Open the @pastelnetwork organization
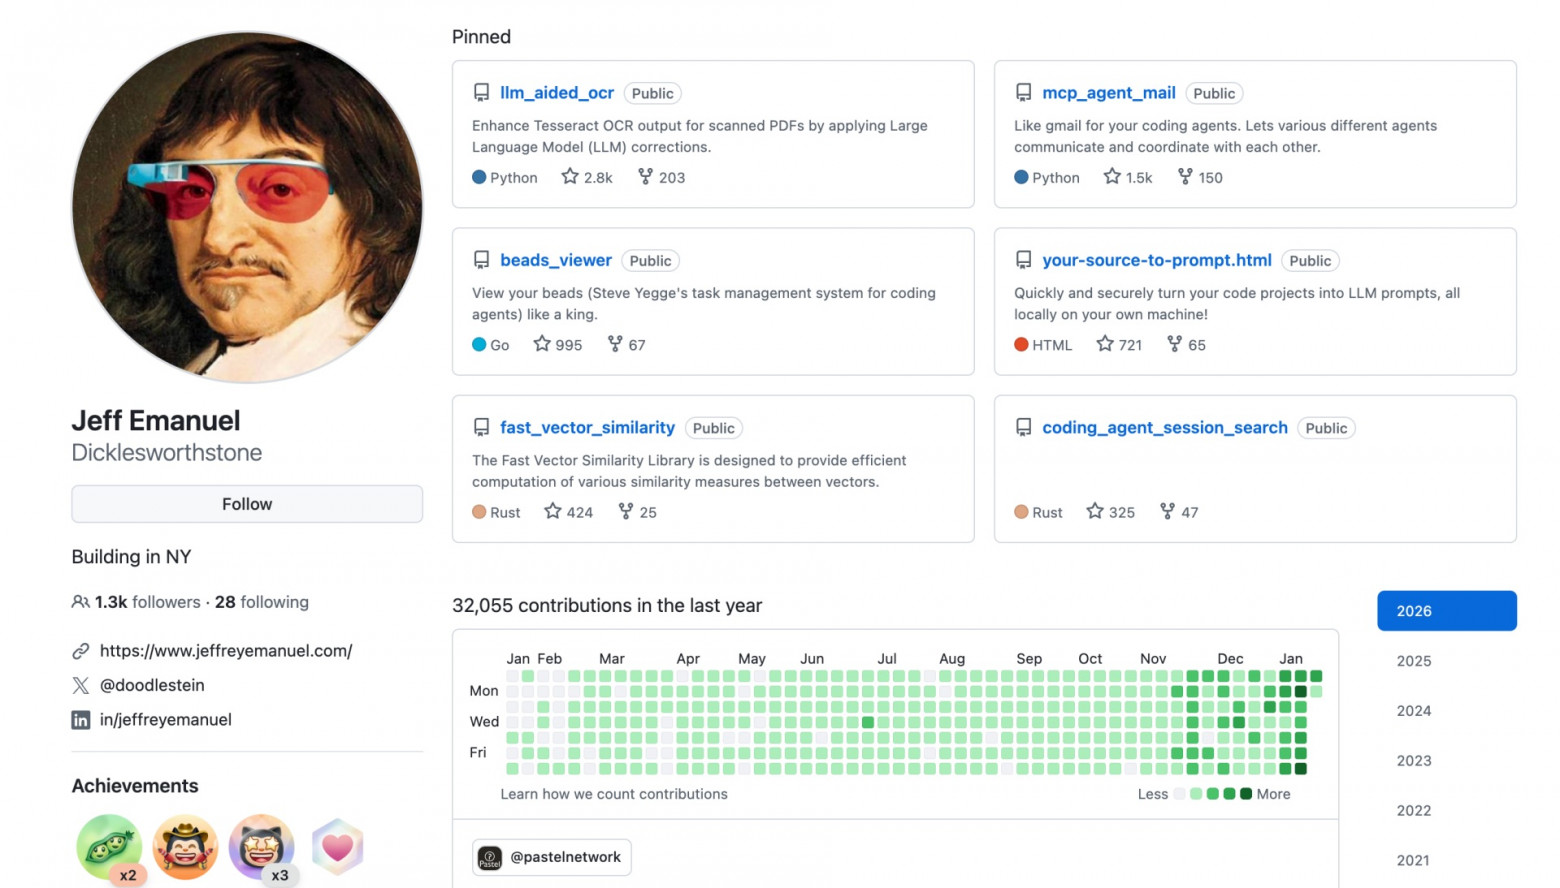 552,857
